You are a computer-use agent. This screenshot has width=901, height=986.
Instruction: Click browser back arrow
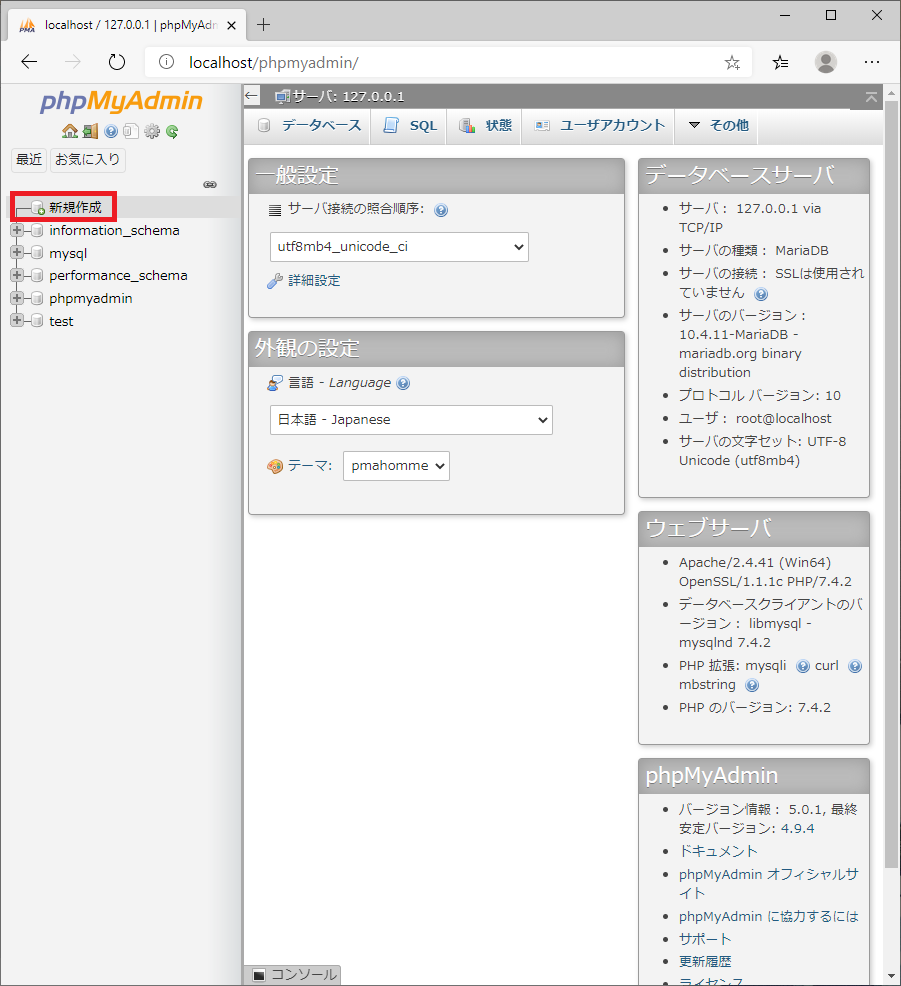(30, 62)
